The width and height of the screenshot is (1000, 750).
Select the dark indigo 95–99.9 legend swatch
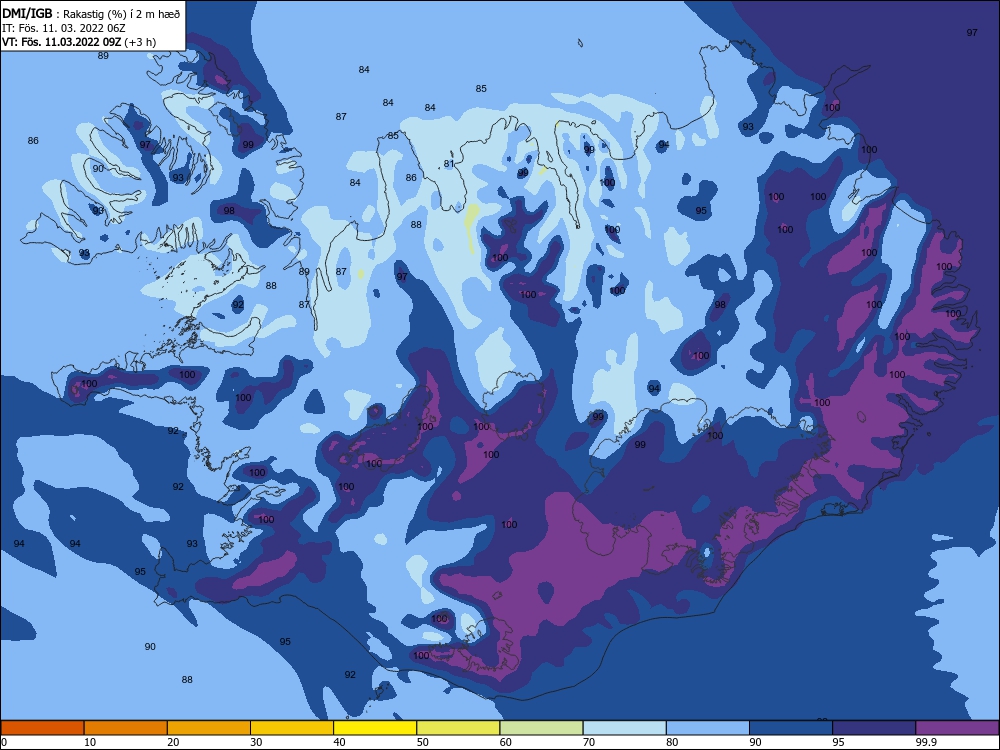[874, 728]
